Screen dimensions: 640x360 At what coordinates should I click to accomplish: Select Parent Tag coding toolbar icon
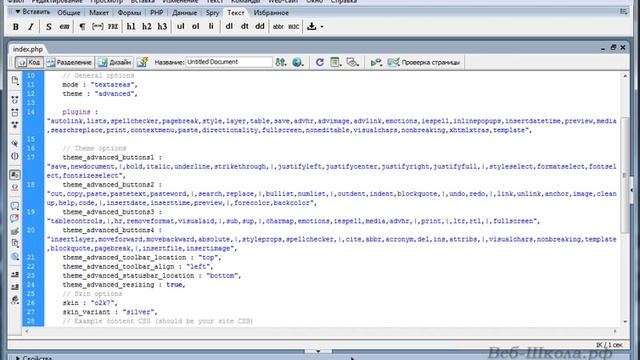(15, 144)
